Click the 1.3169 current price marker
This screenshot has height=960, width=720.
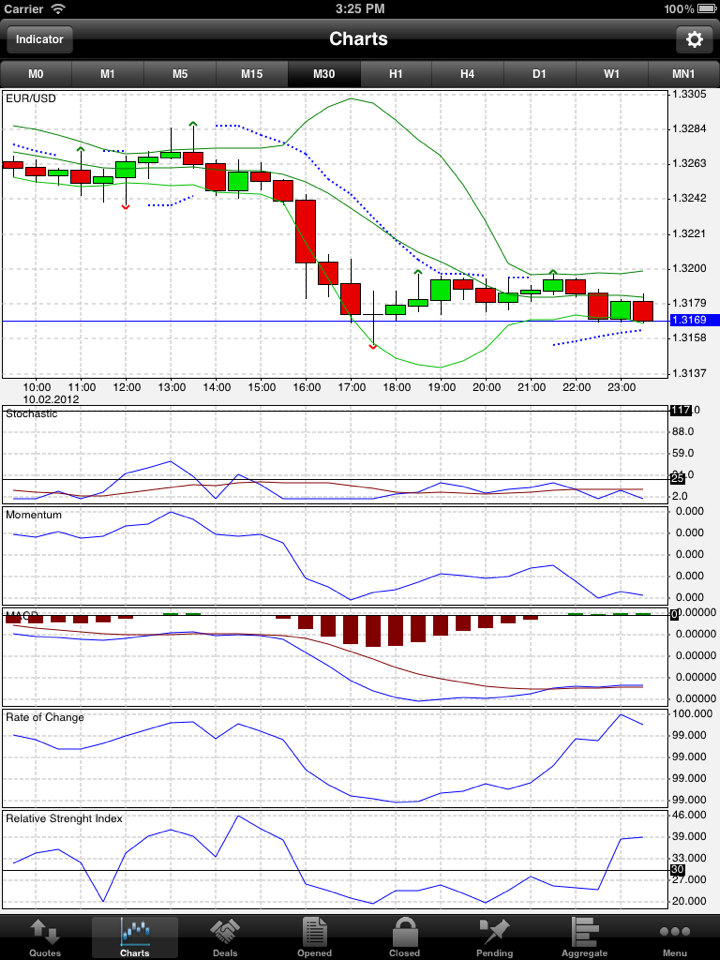click(x=689, y=320)
